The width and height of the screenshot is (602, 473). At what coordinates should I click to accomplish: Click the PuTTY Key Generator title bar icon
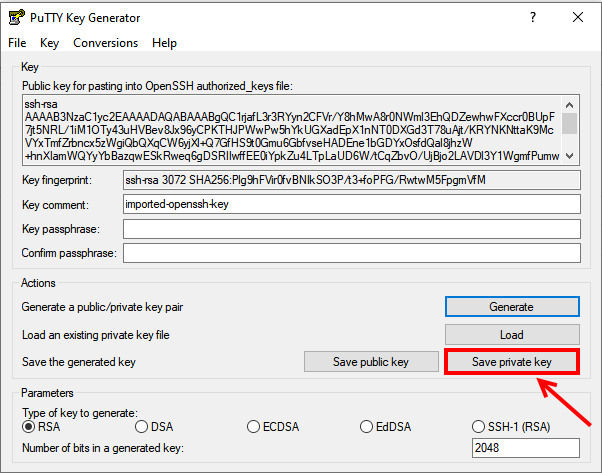(17, 18)
